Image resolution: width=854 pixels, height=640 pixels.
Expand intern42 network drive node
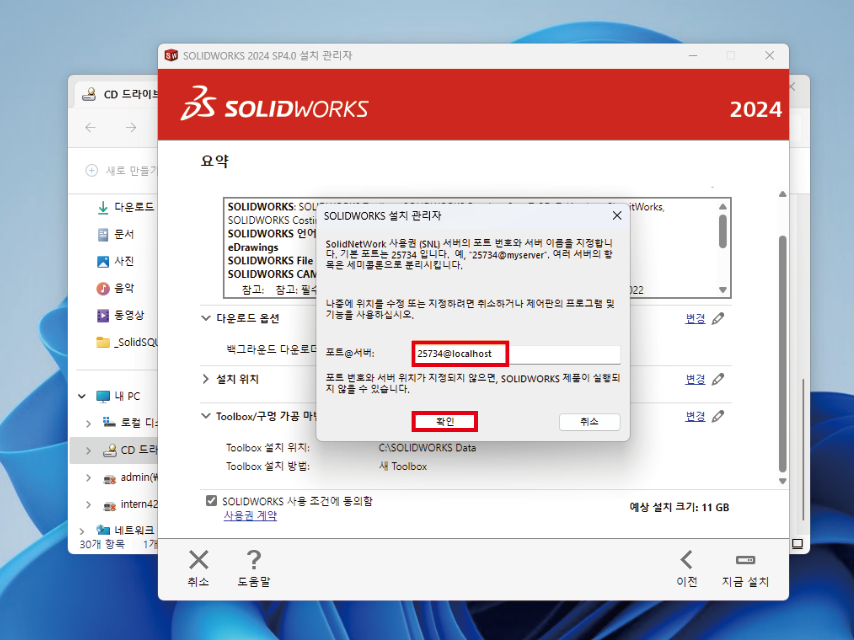point(88,505)
